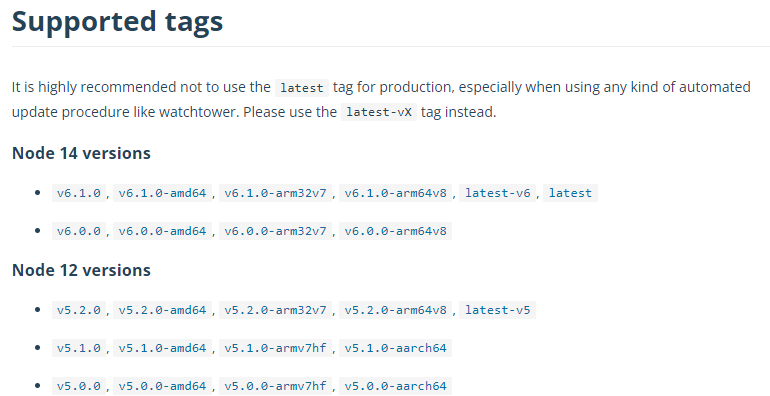Open the v6.1.0-arm64v8 tag
Screen dimensions: 770x396
coord(395,193)
